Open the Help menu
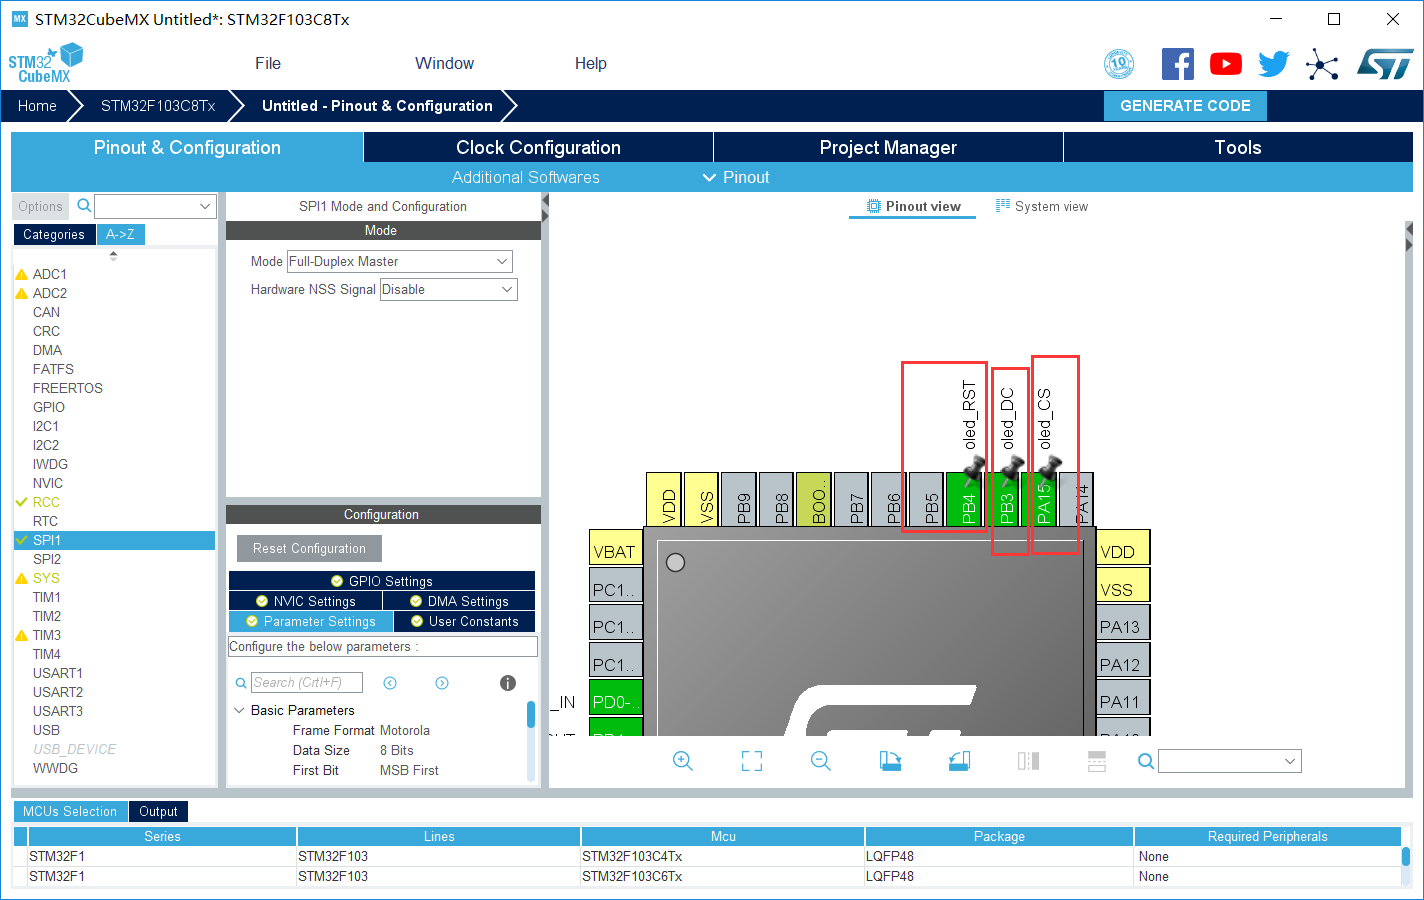Screen dimensions: 1424x900 tap(591, 63)
